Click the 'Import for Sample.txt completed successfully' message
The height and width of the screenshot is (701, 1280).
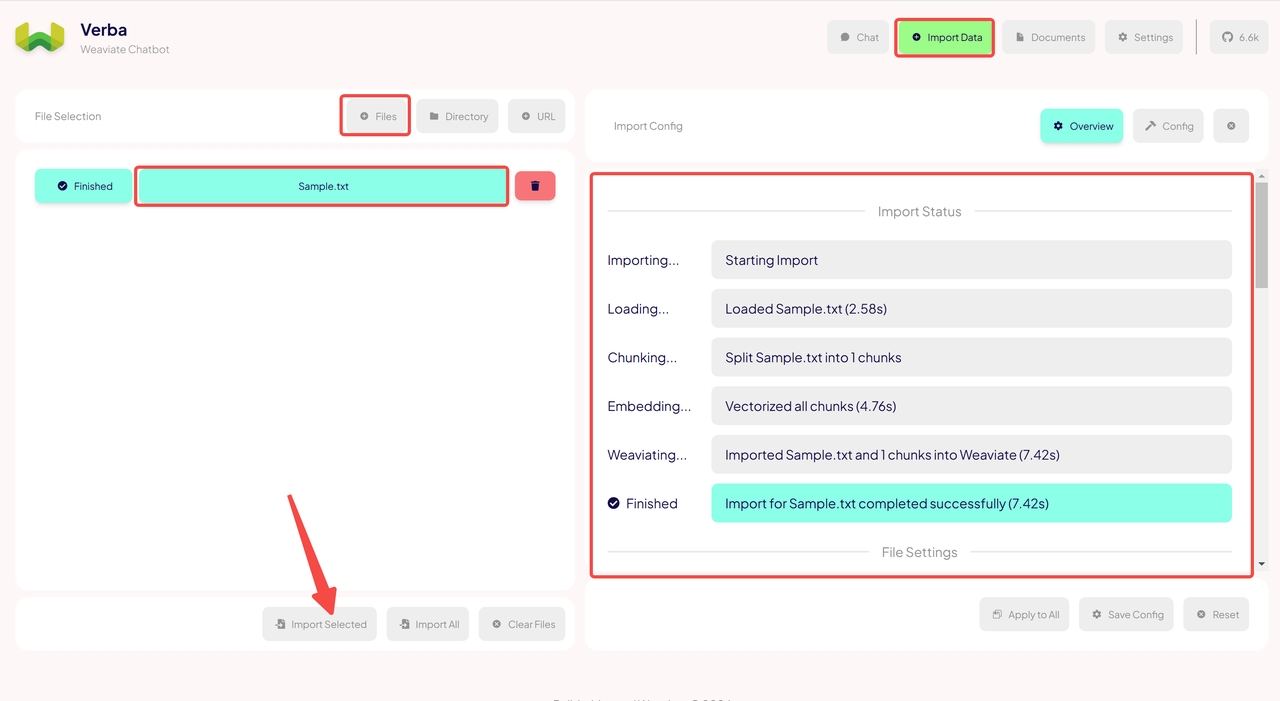[971, 504]
